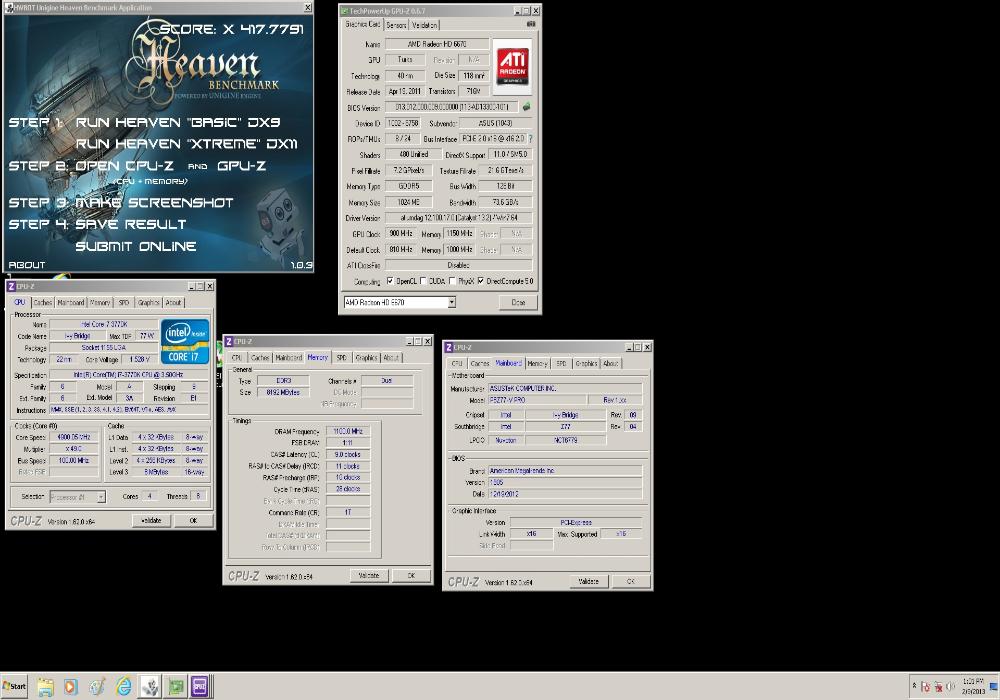
Task: Show hidden system tray icons
Action: pyautogui.click(x=914, y=686)
